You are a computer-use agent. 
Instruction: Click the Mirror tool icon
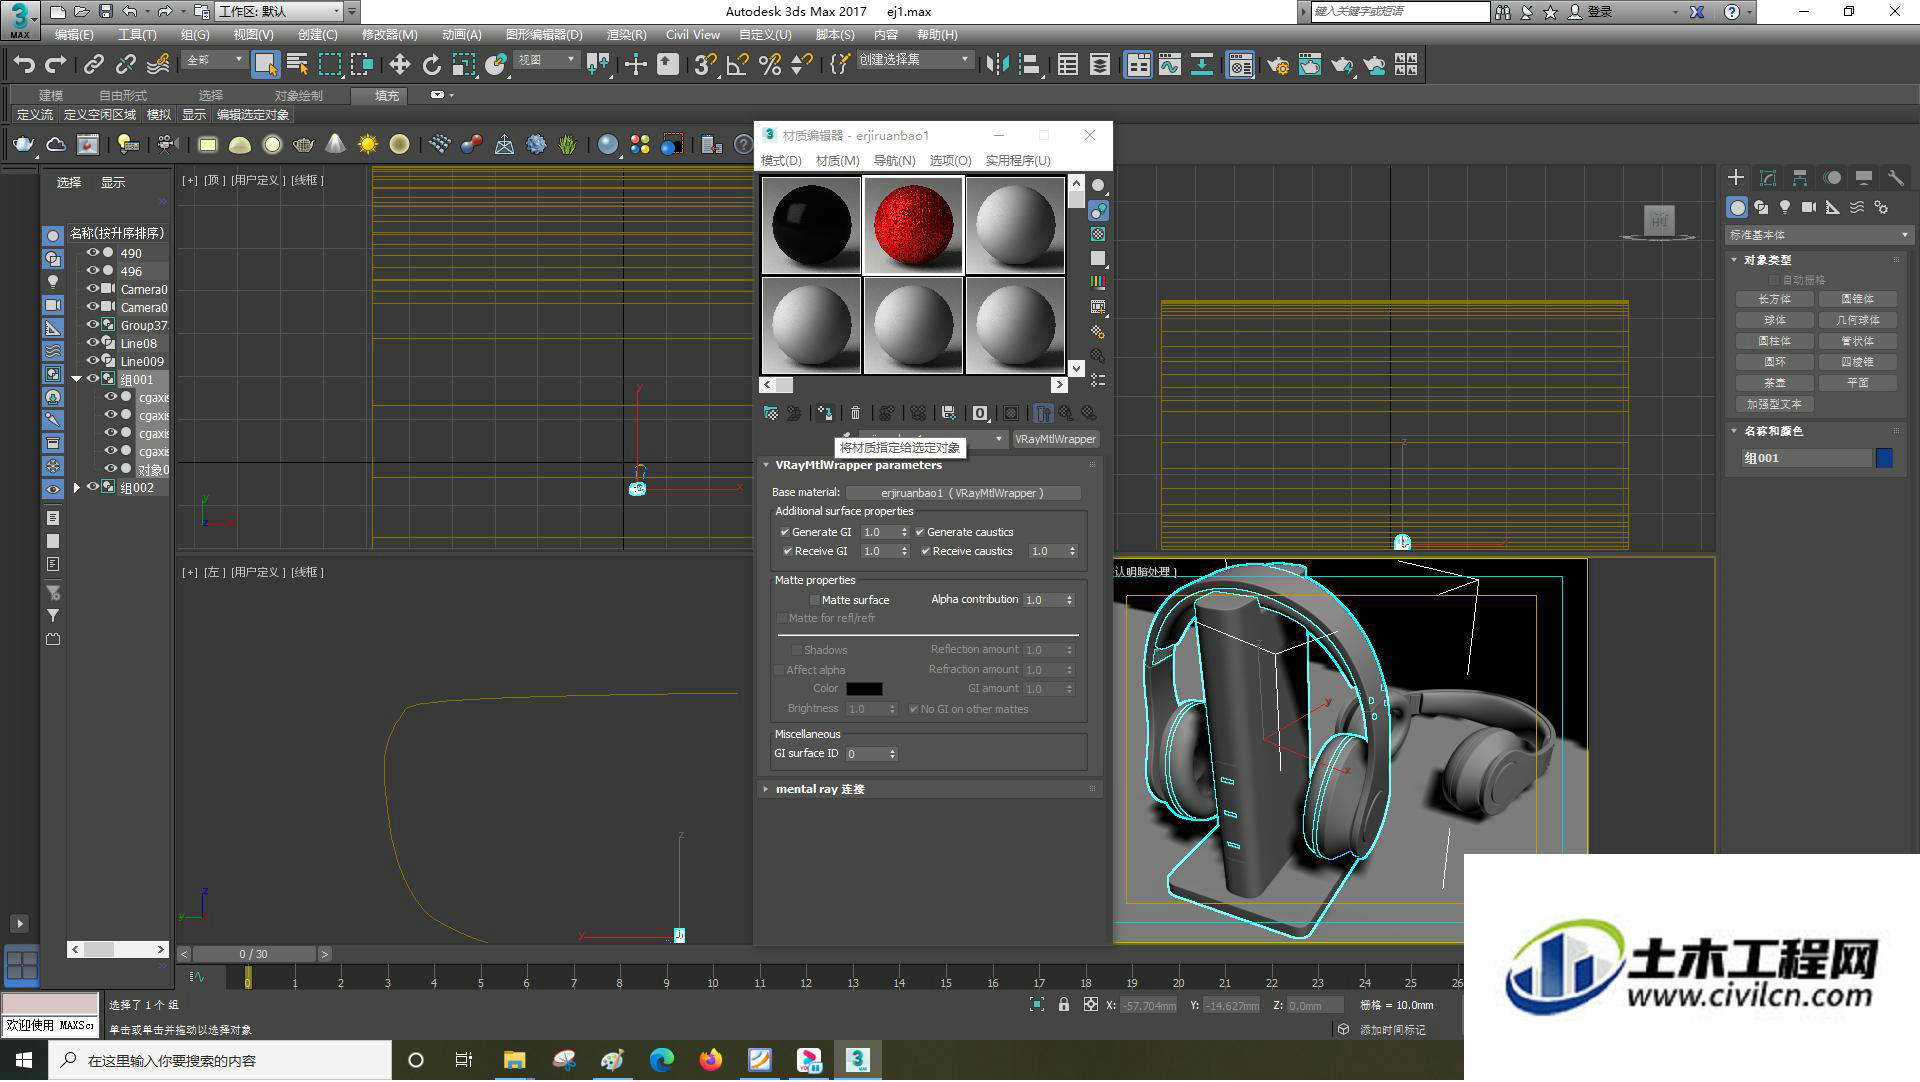click(996, 65)
